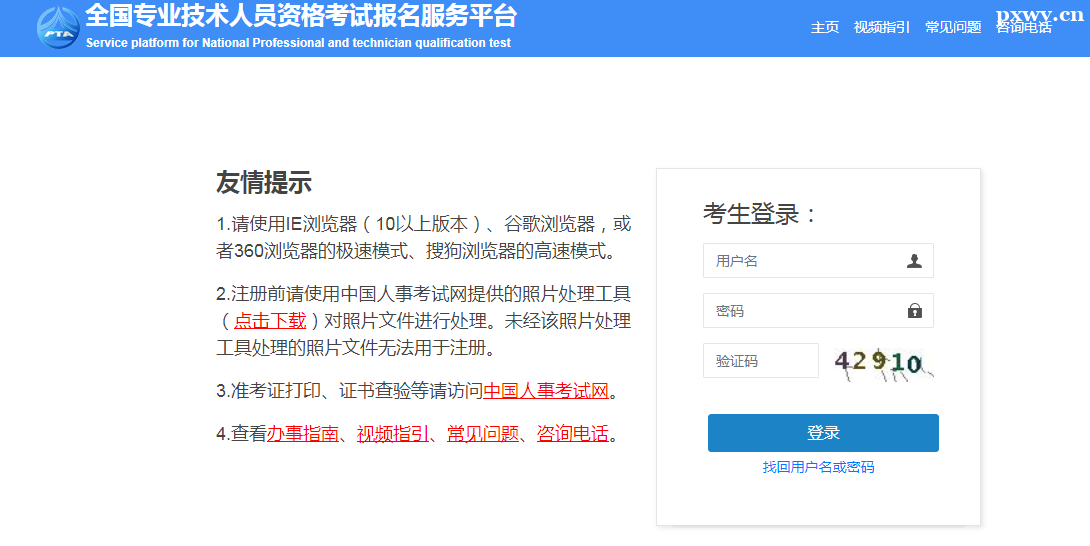The width and height of the screenshot is (1090, 546).
Task: Open 视频指引 in top navigation
Action: [x=881, y=27]
